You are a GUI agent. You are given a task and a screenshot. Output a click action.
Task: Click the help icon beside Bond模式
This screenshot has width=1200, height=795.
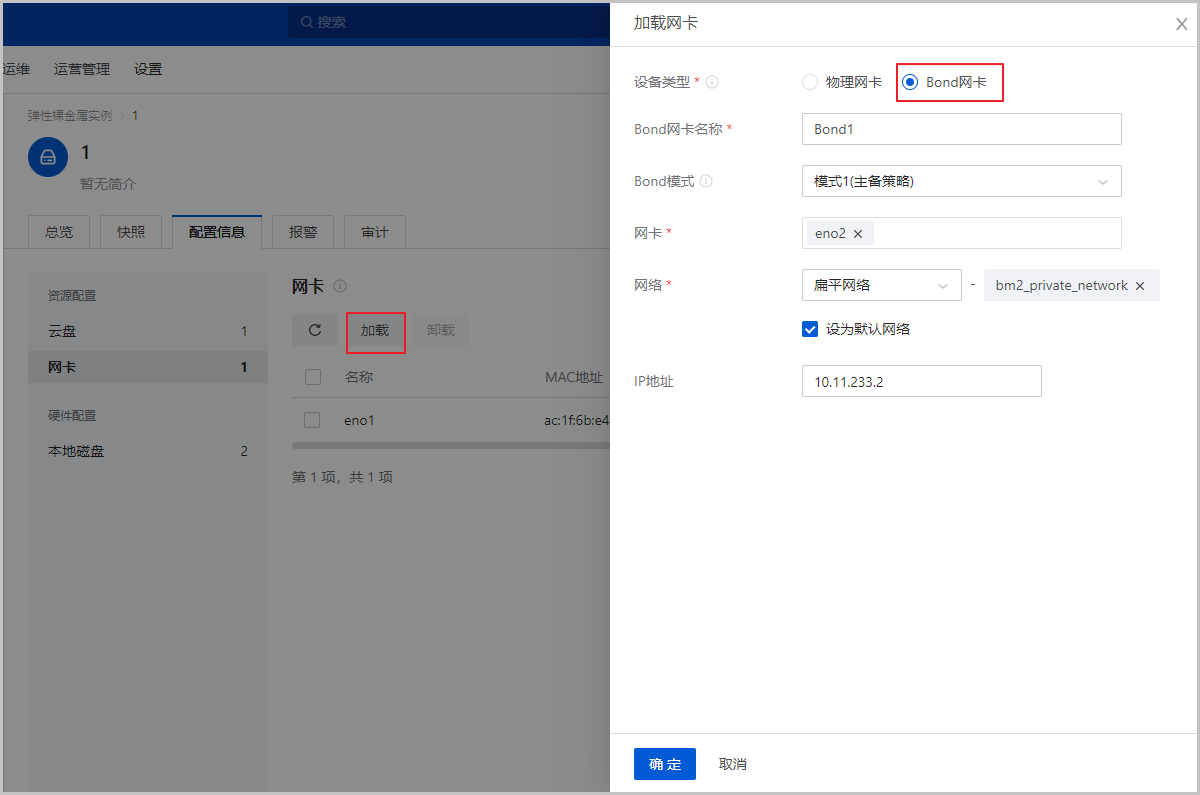(706, 182)
